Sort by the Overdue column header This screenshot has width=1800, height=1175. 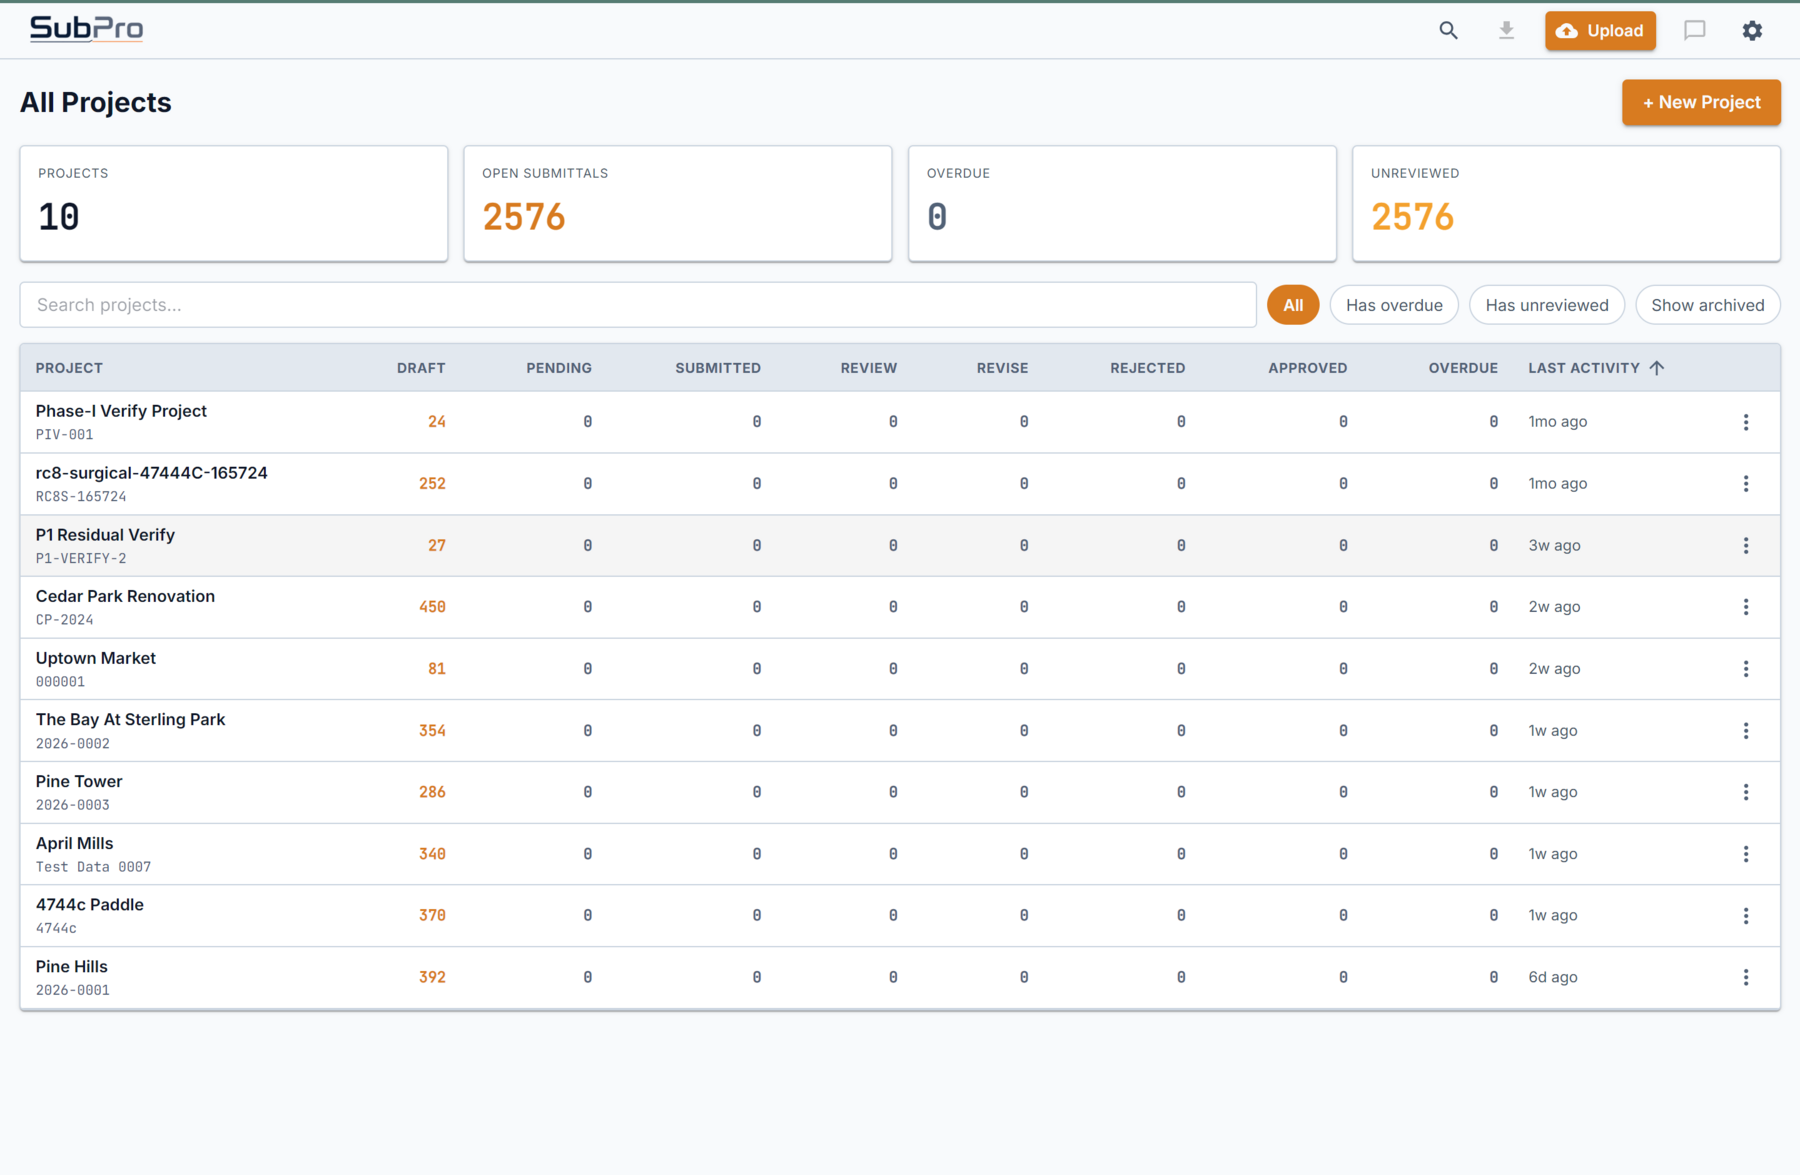[x=1463, y=368]
